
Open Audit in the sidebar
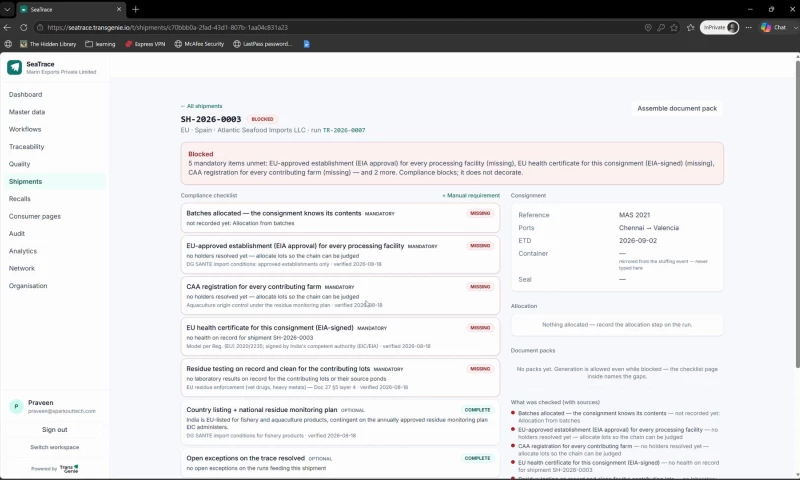pyautogui.click(x=17, y=233)
